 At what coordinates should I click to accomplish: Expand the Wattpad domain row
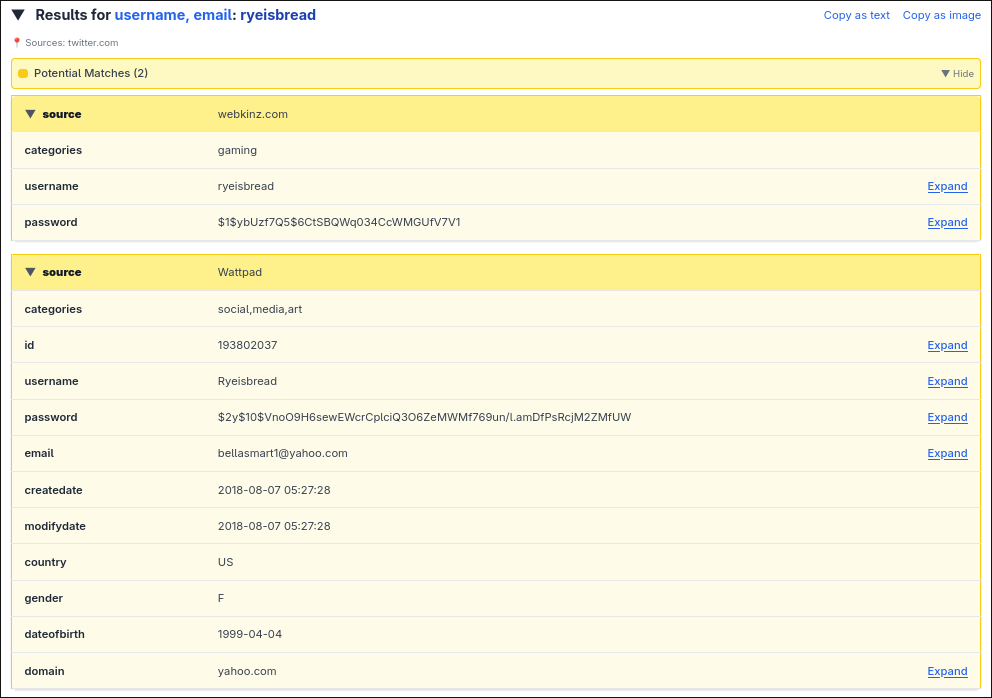(x=947, y=671)
